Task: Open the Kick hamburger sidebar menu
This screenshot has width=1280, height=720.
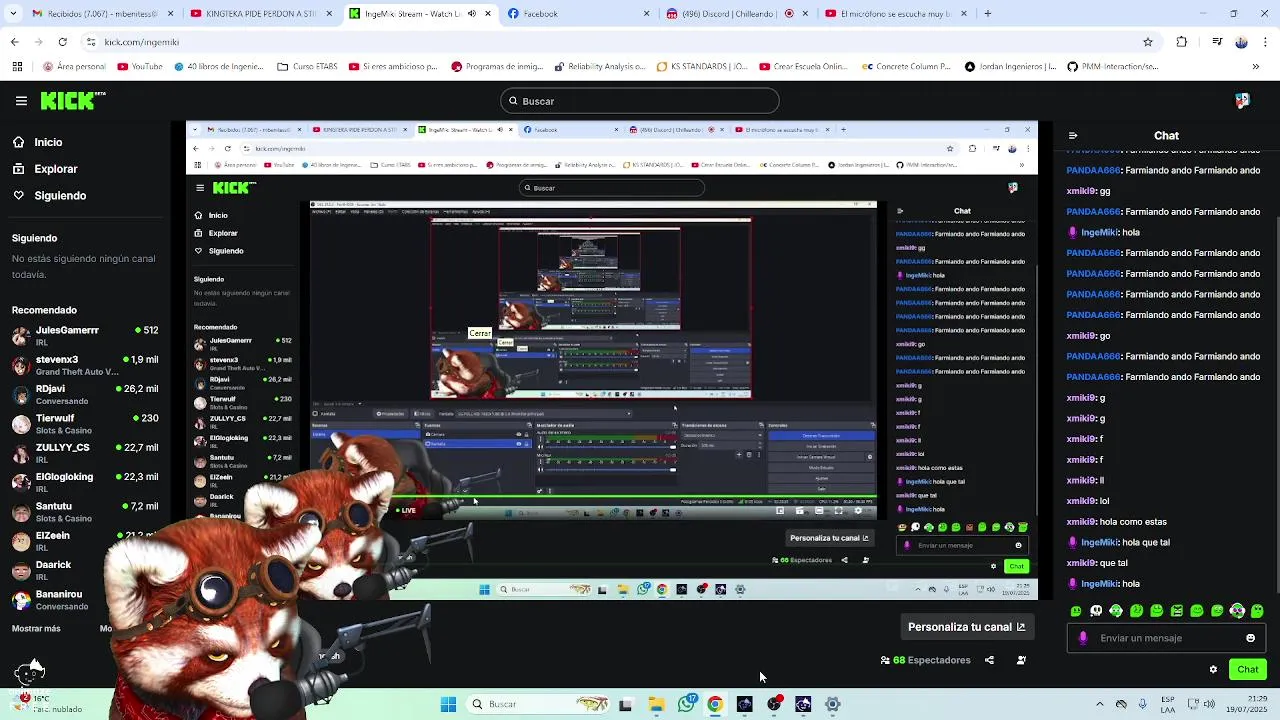Action: pyautogui.click(x=21, y=101)
